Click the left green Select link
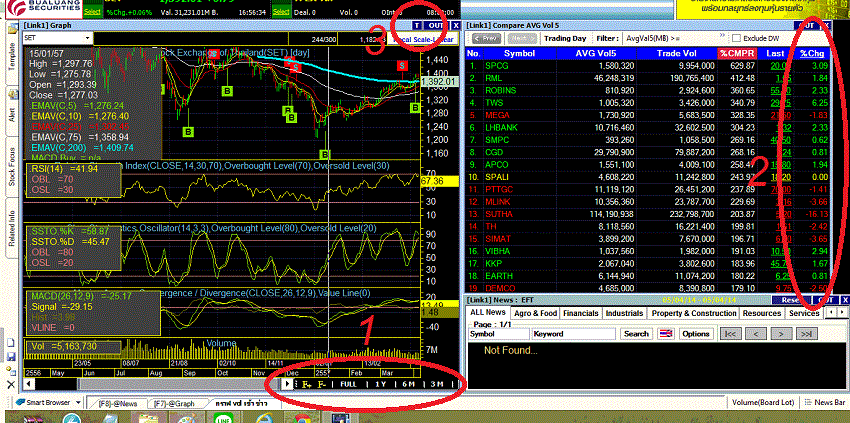Screen dimensions: 850x423 tap(93, 11)
